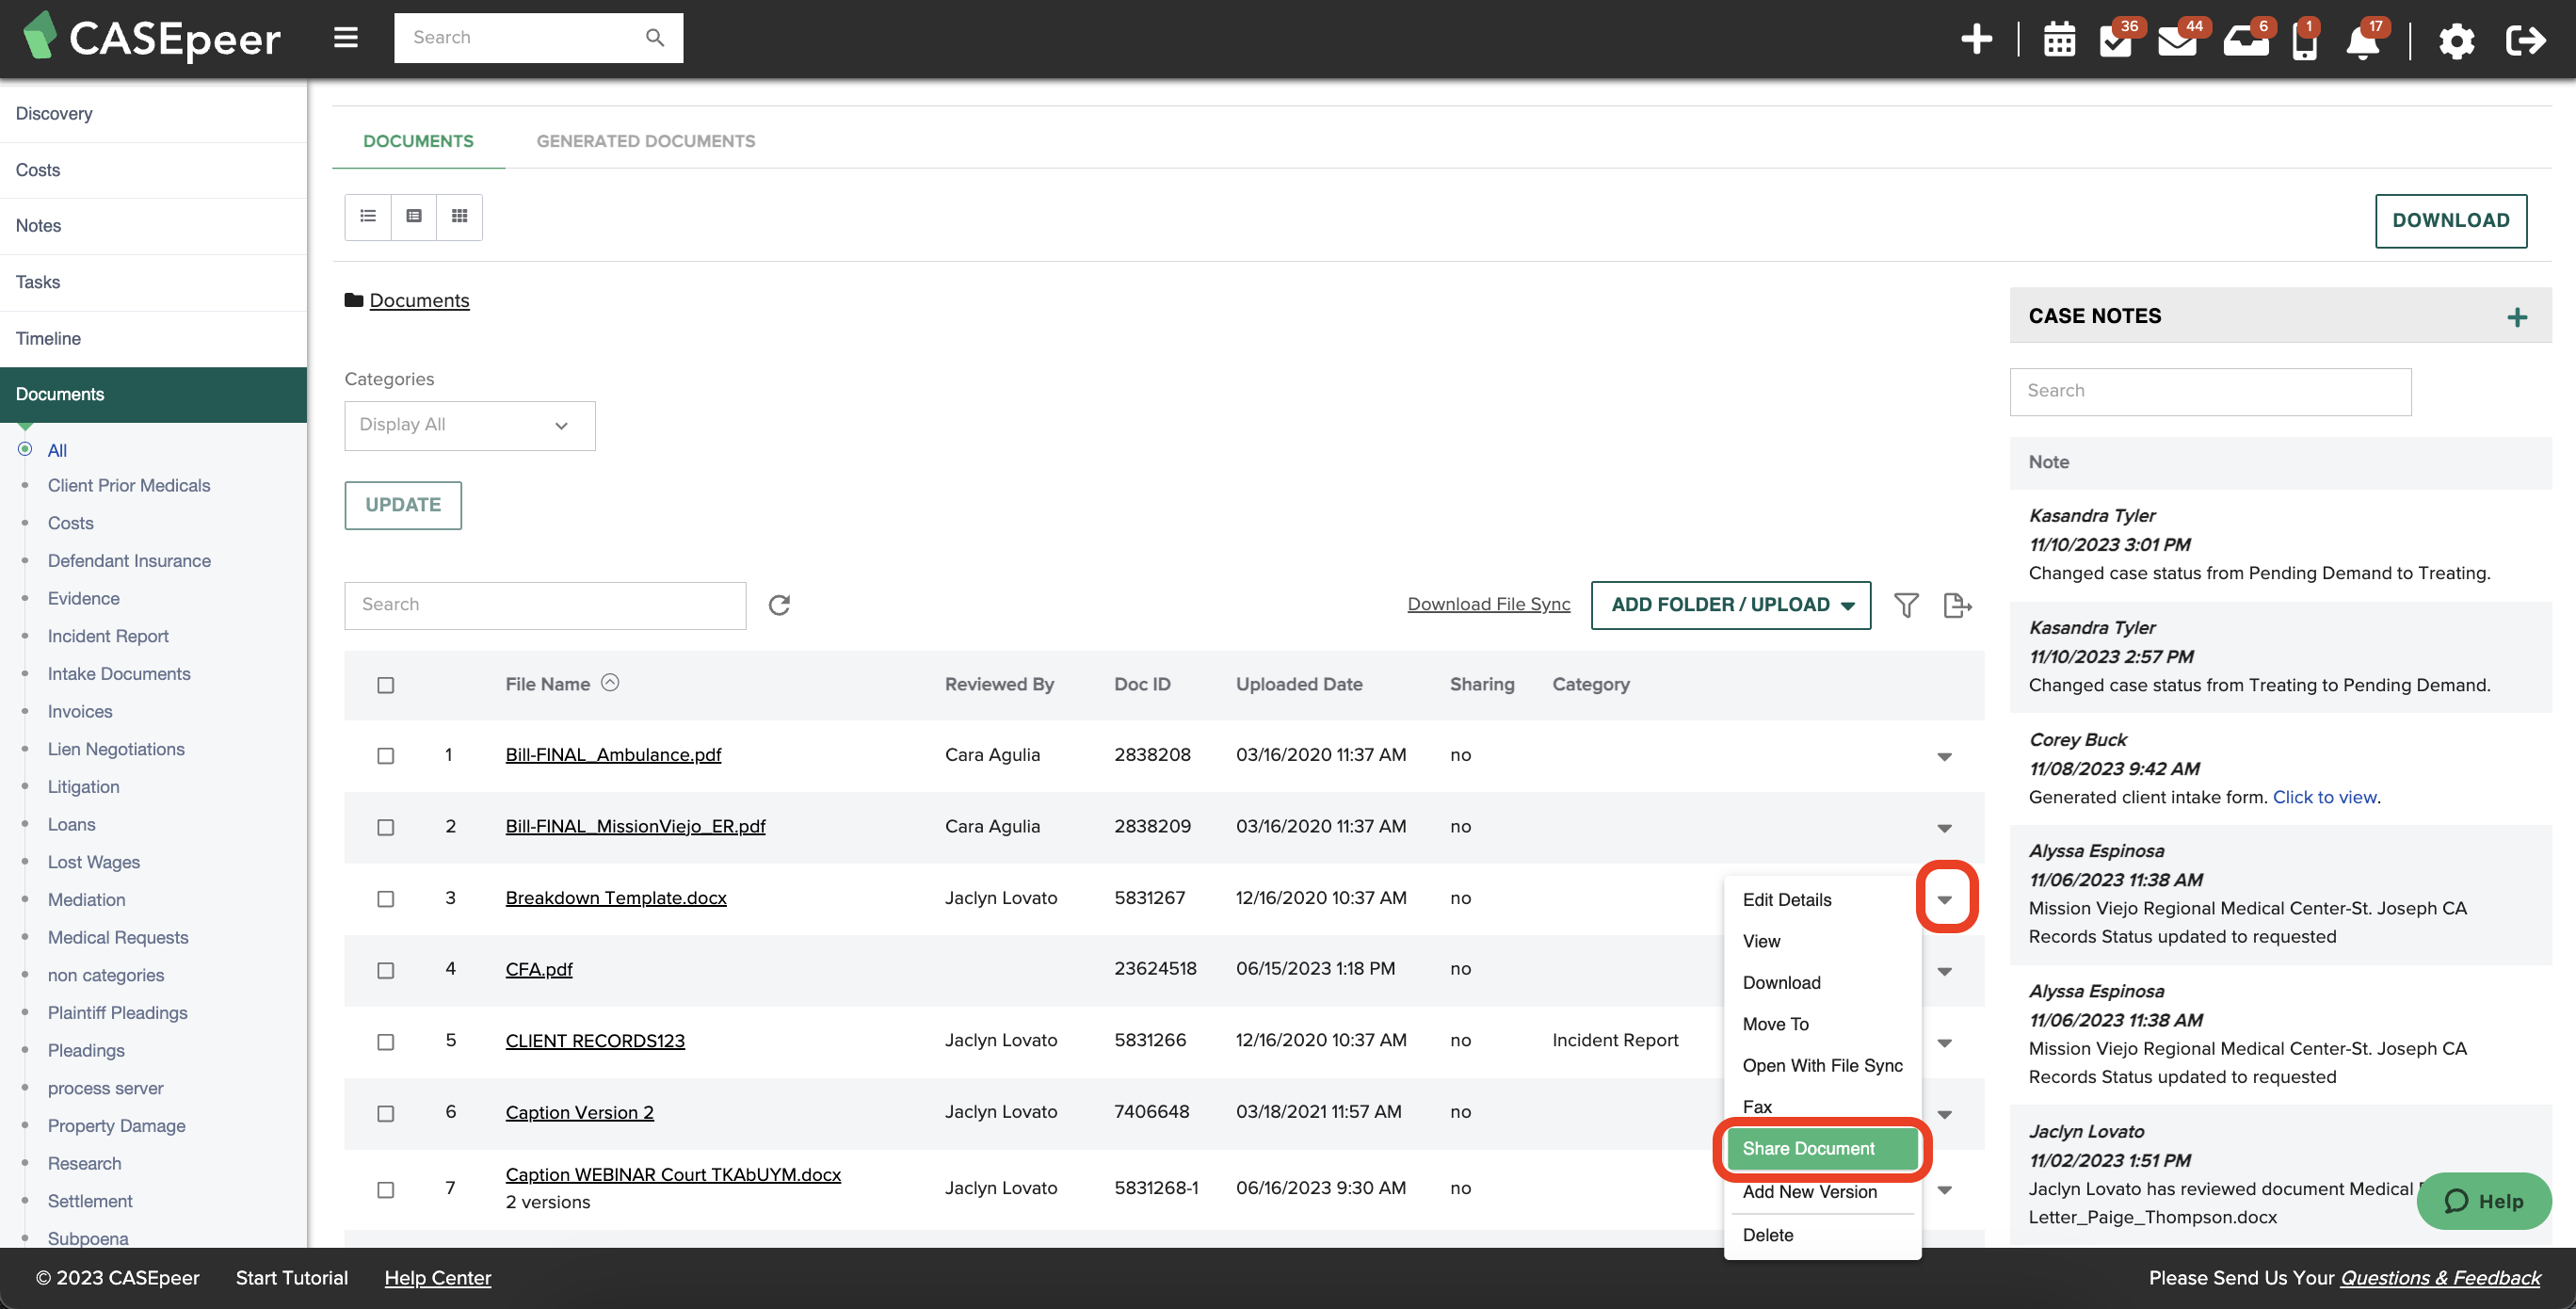Open the Help chat bubble
Viewport: 2576px width, 1309px height.
tap(2484, 1201)
